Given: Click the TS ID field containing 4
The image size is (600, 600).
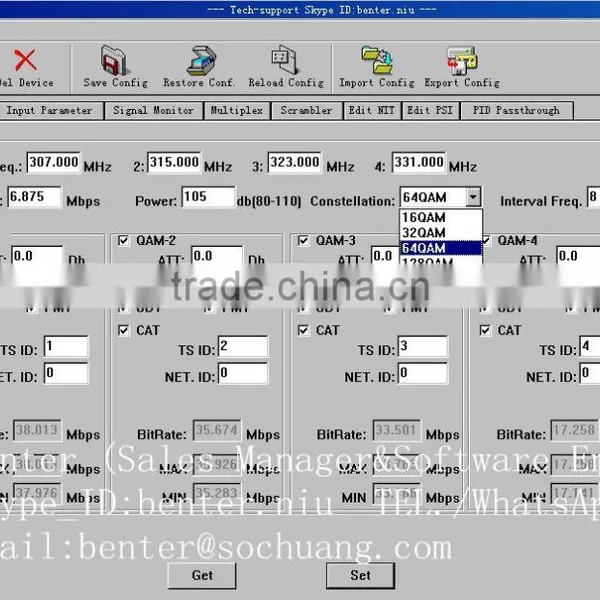Looking at the screenshot, I should coord(590,346).
